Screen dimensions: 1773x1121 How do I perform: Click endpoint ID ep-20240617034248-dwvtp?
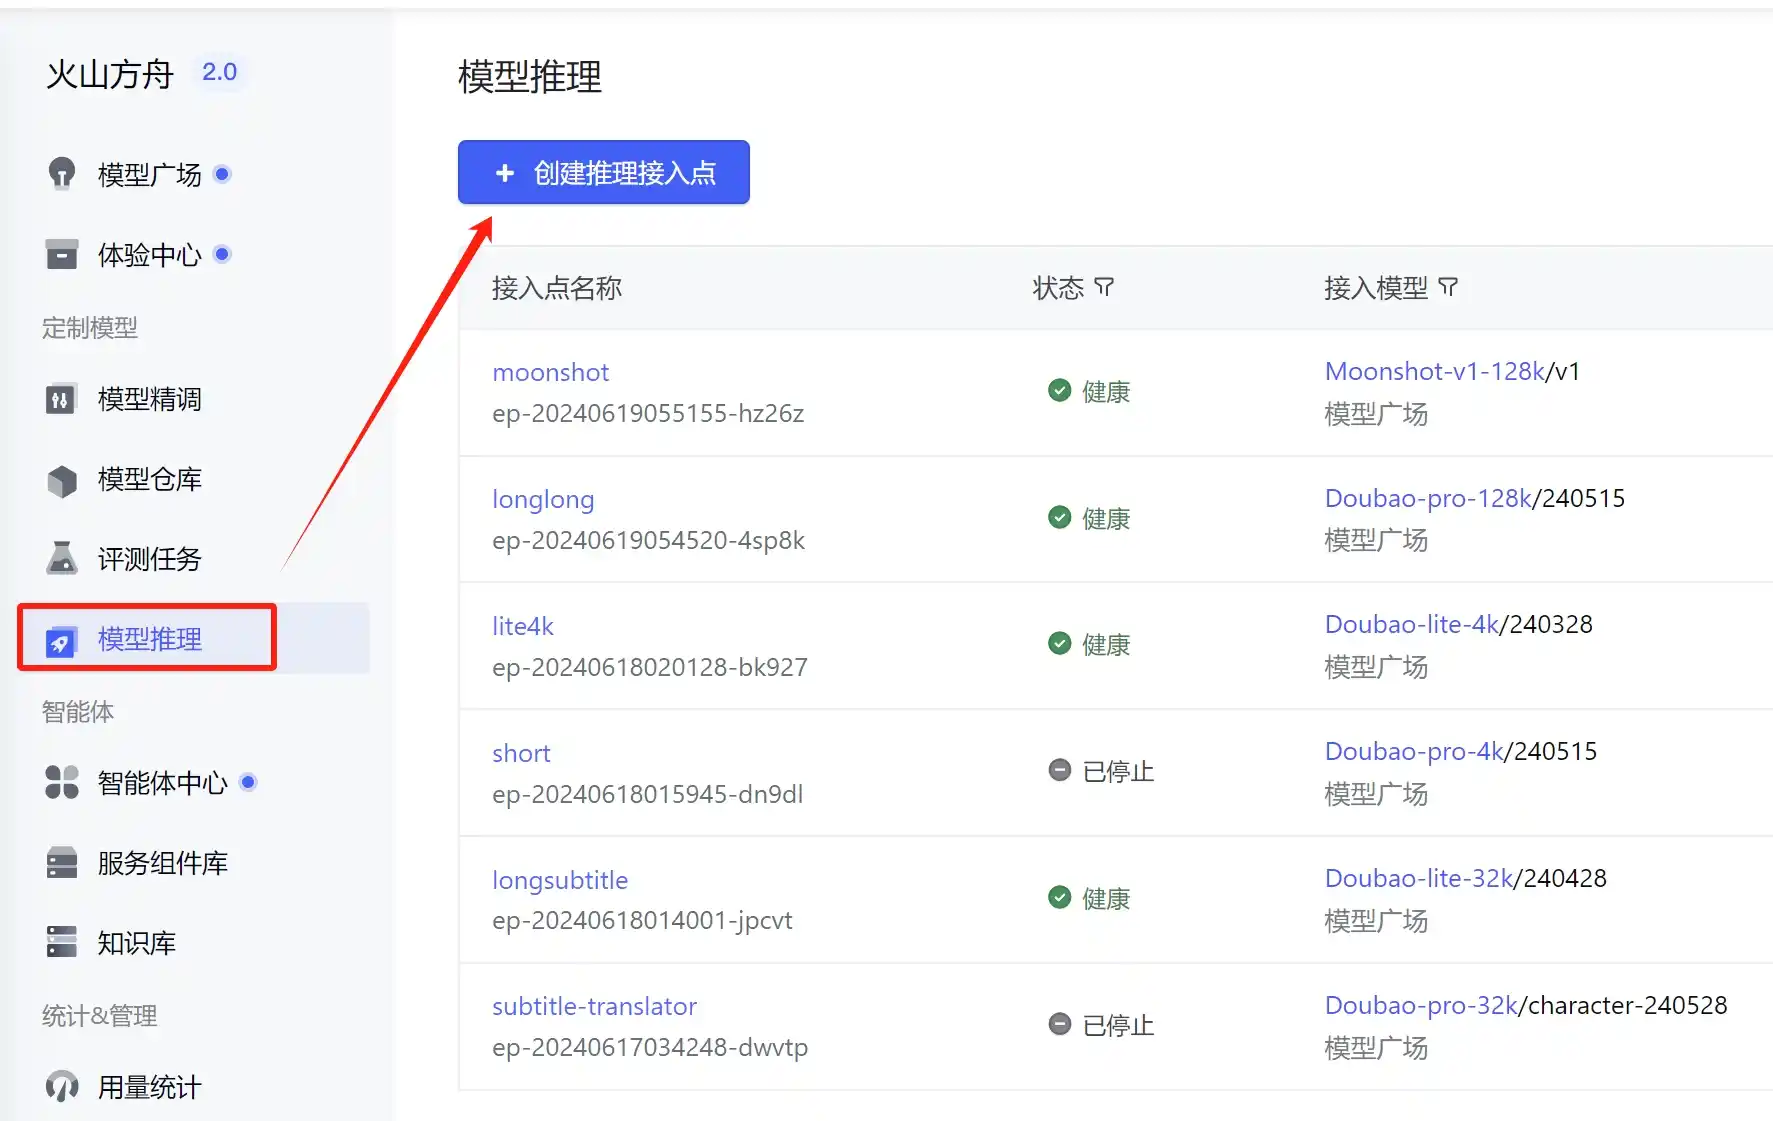tap(650, 1047)
